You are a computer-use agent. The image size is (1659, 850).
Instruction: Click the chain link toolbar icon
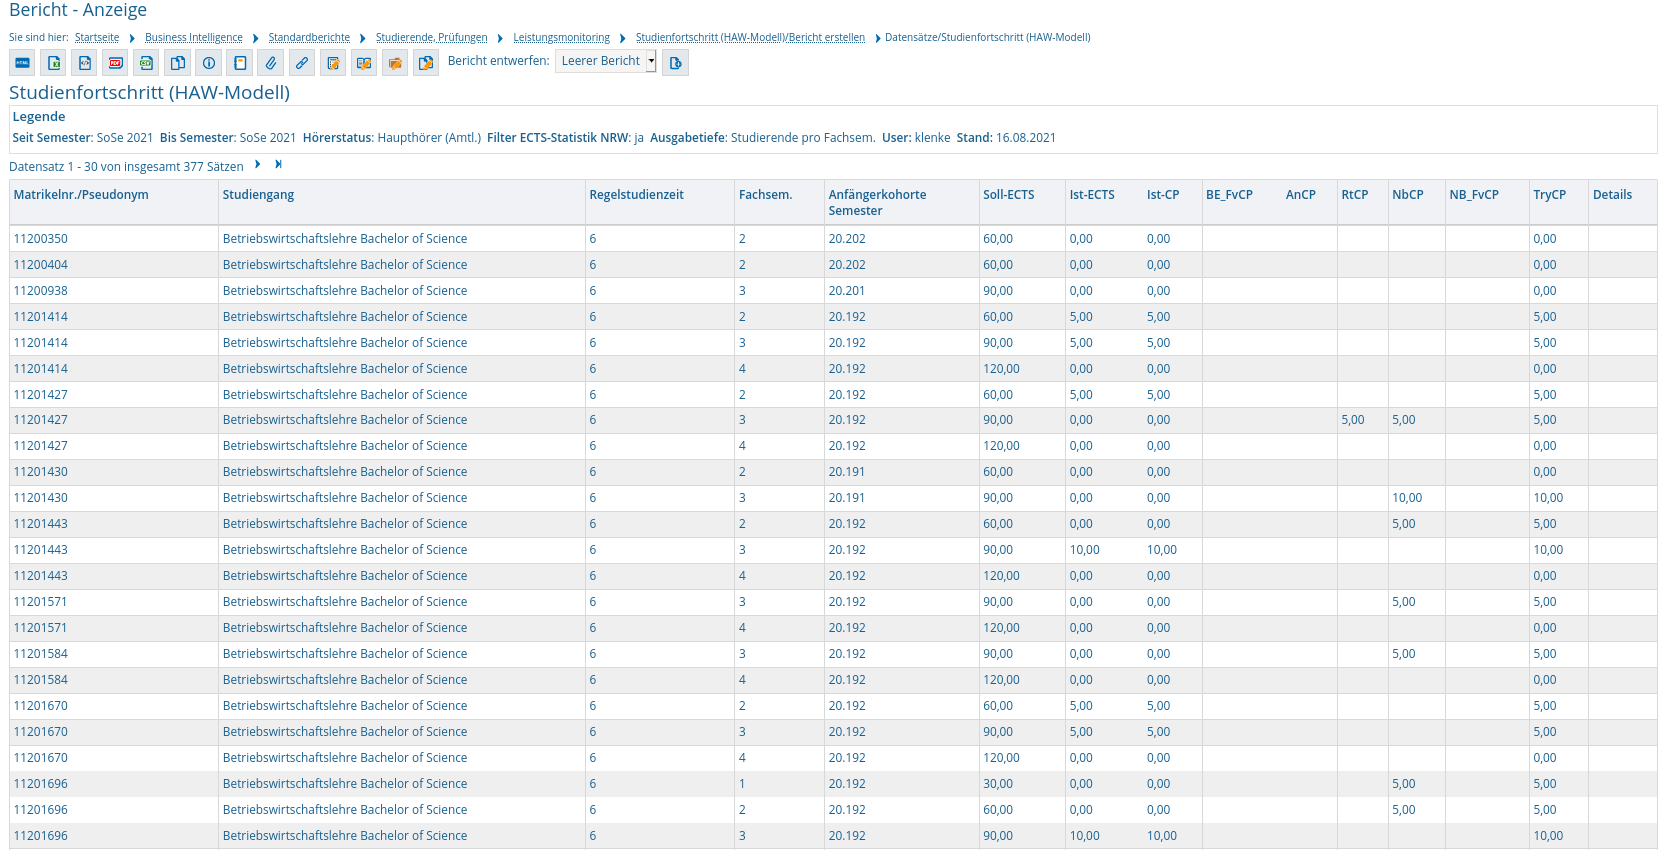(301, 63)
